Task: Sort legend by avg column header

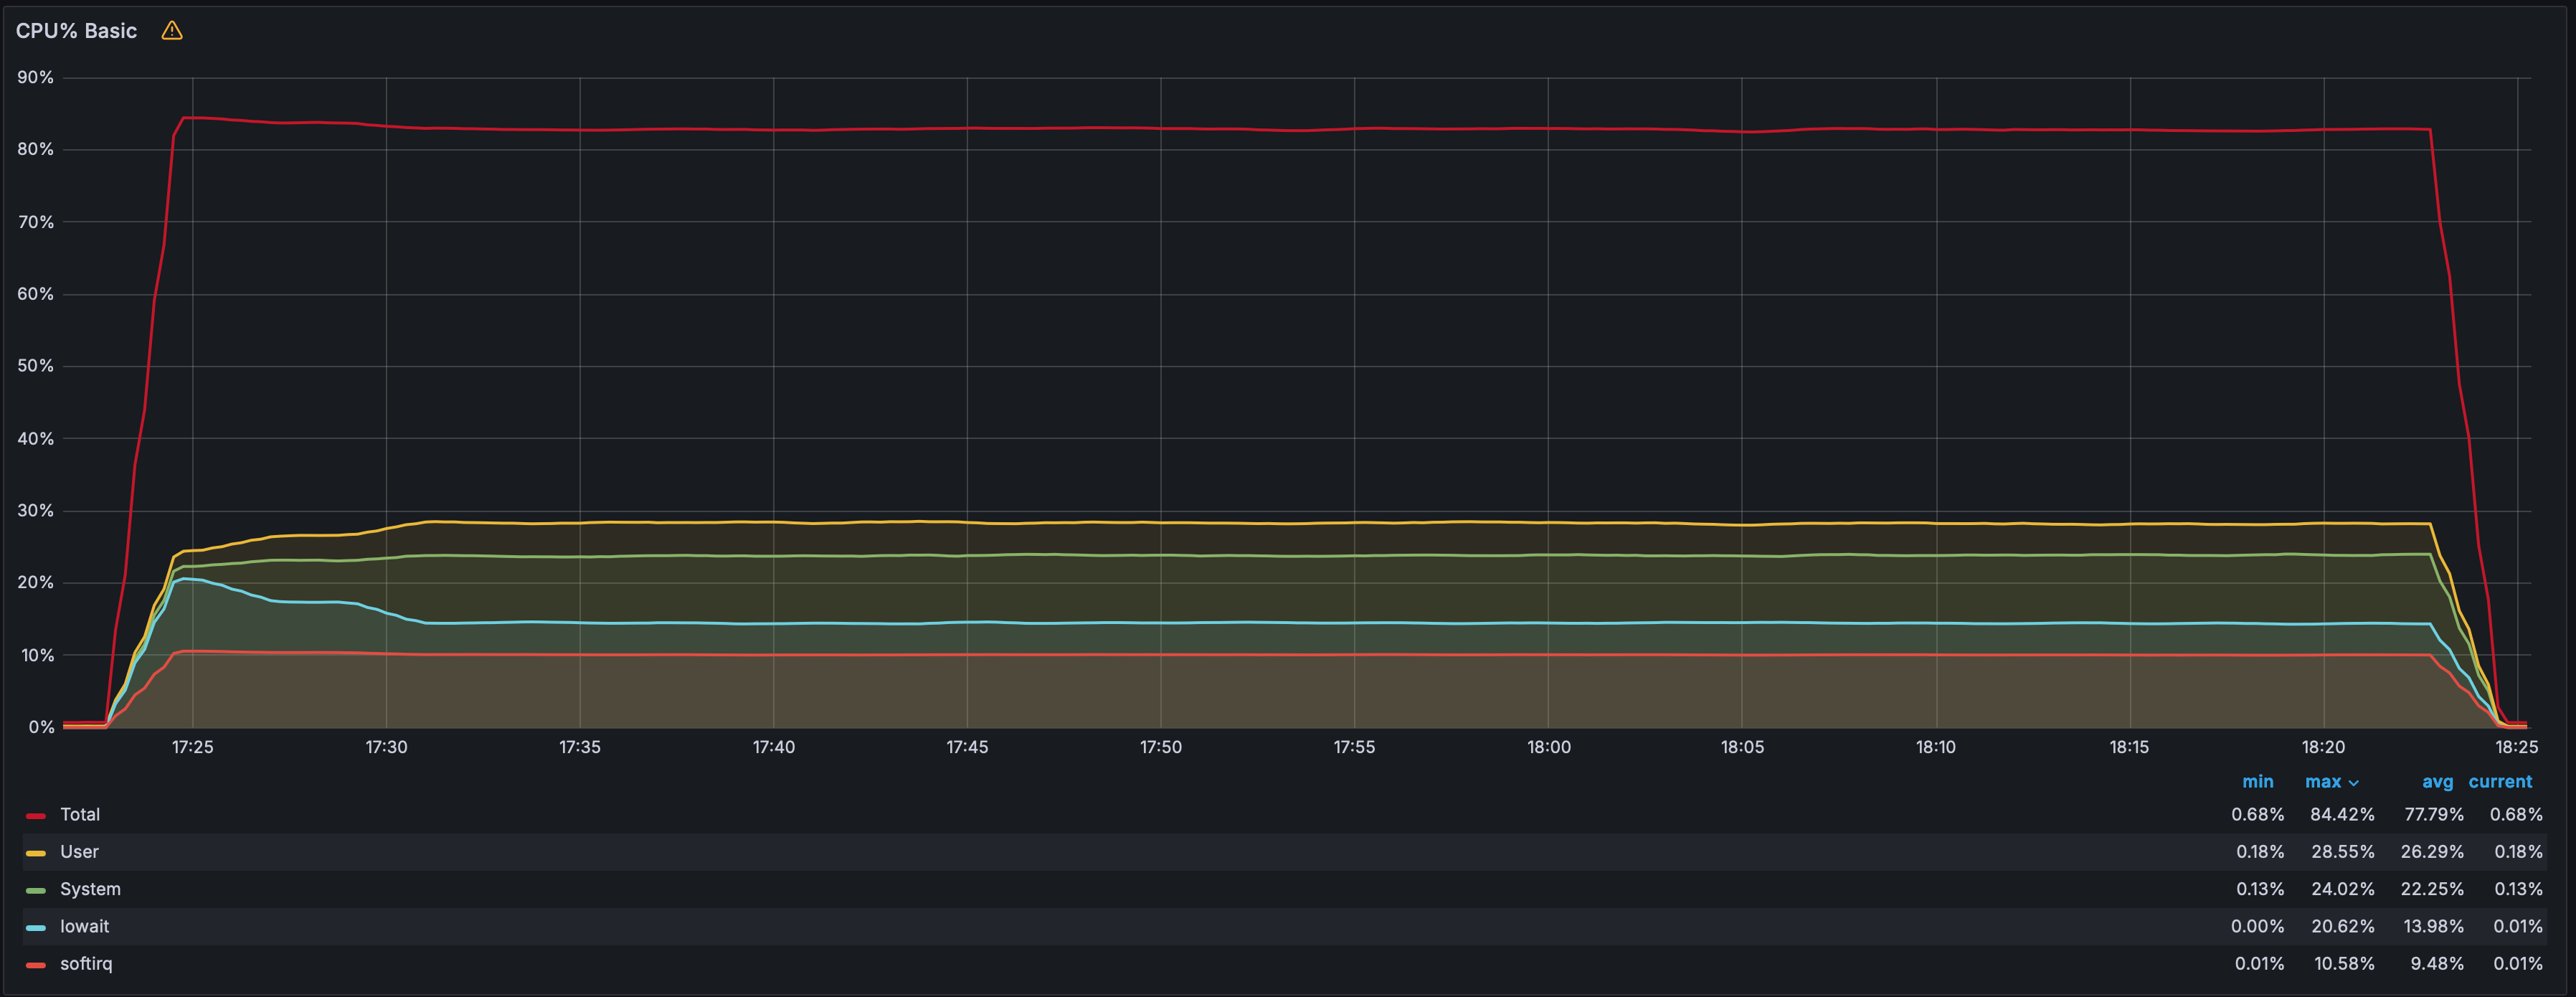Action: [x=2437, y=782]
